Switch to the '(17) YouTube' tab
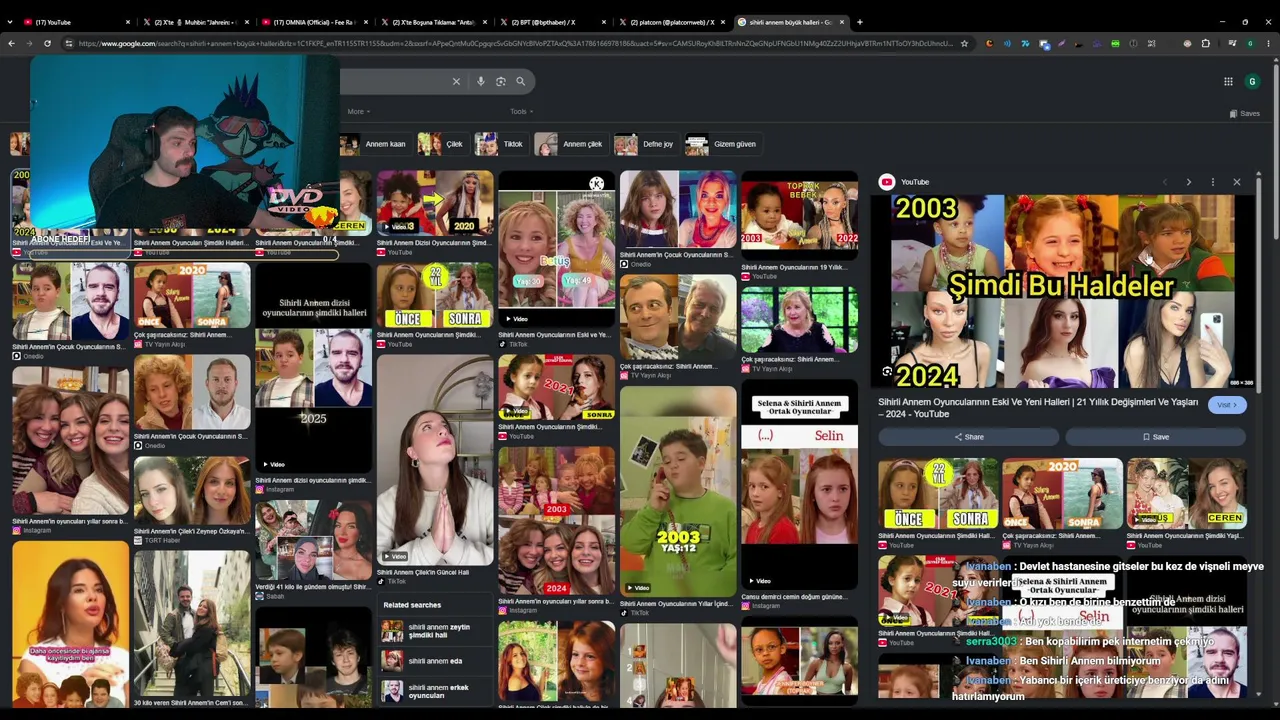 pos(77,22)
